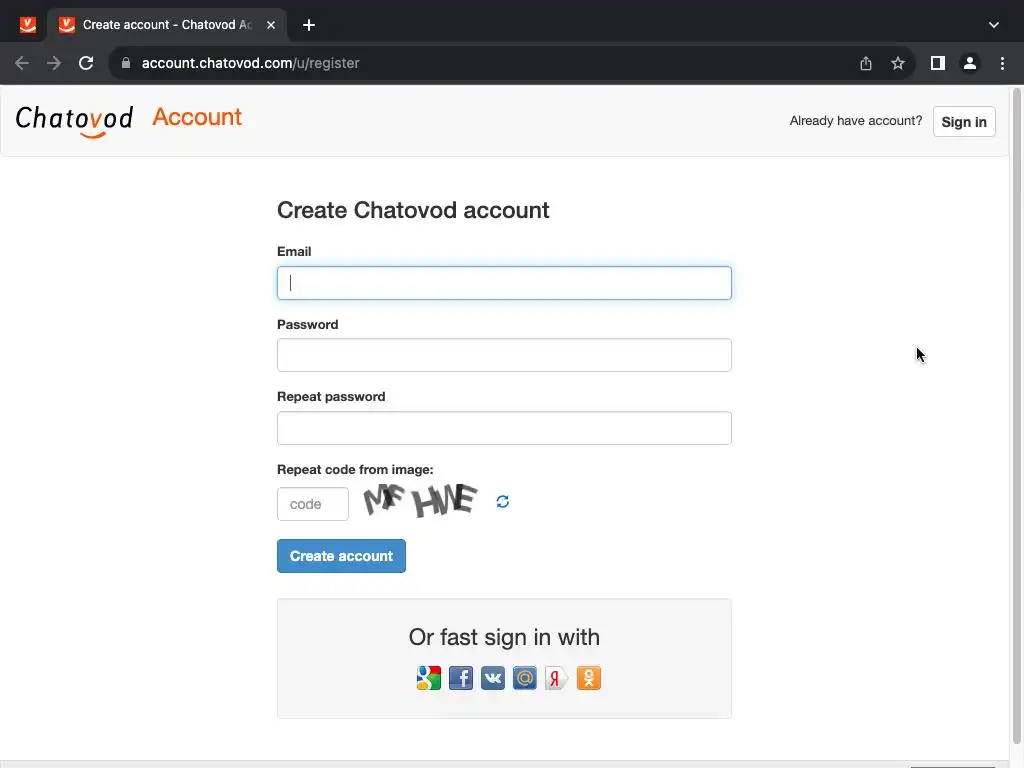This screenshot has width=1024, height=768.
Task: Open Chrome's three-dot menu
Action: pyautogui.click(x=1002, y=63)
